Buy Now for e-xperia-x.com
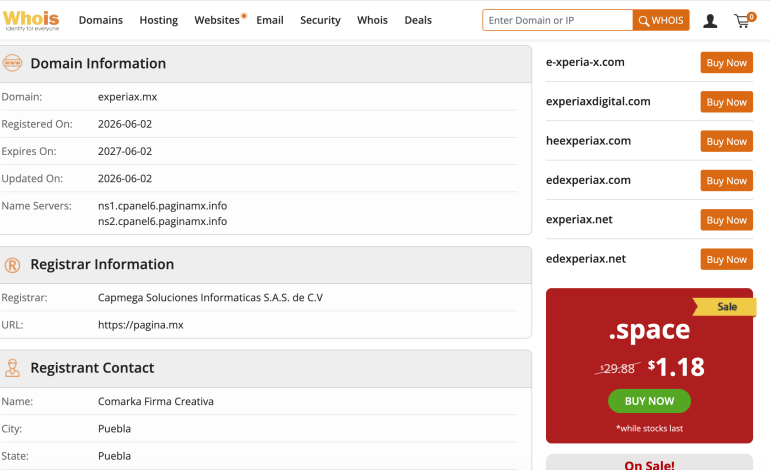The height and width of the screenshot is (470, 770). point(726,62)
